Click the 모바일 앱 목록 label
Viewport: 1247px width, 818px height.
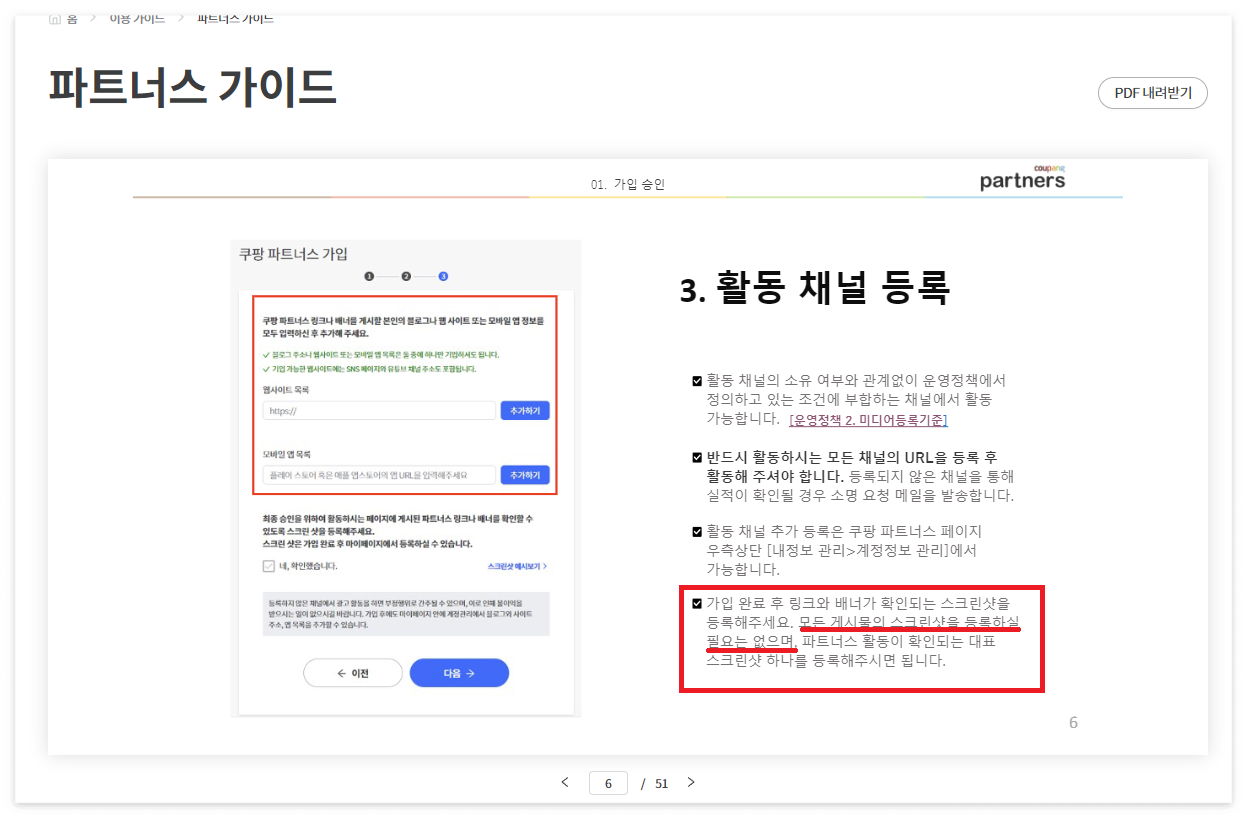[x=286, y=453]
